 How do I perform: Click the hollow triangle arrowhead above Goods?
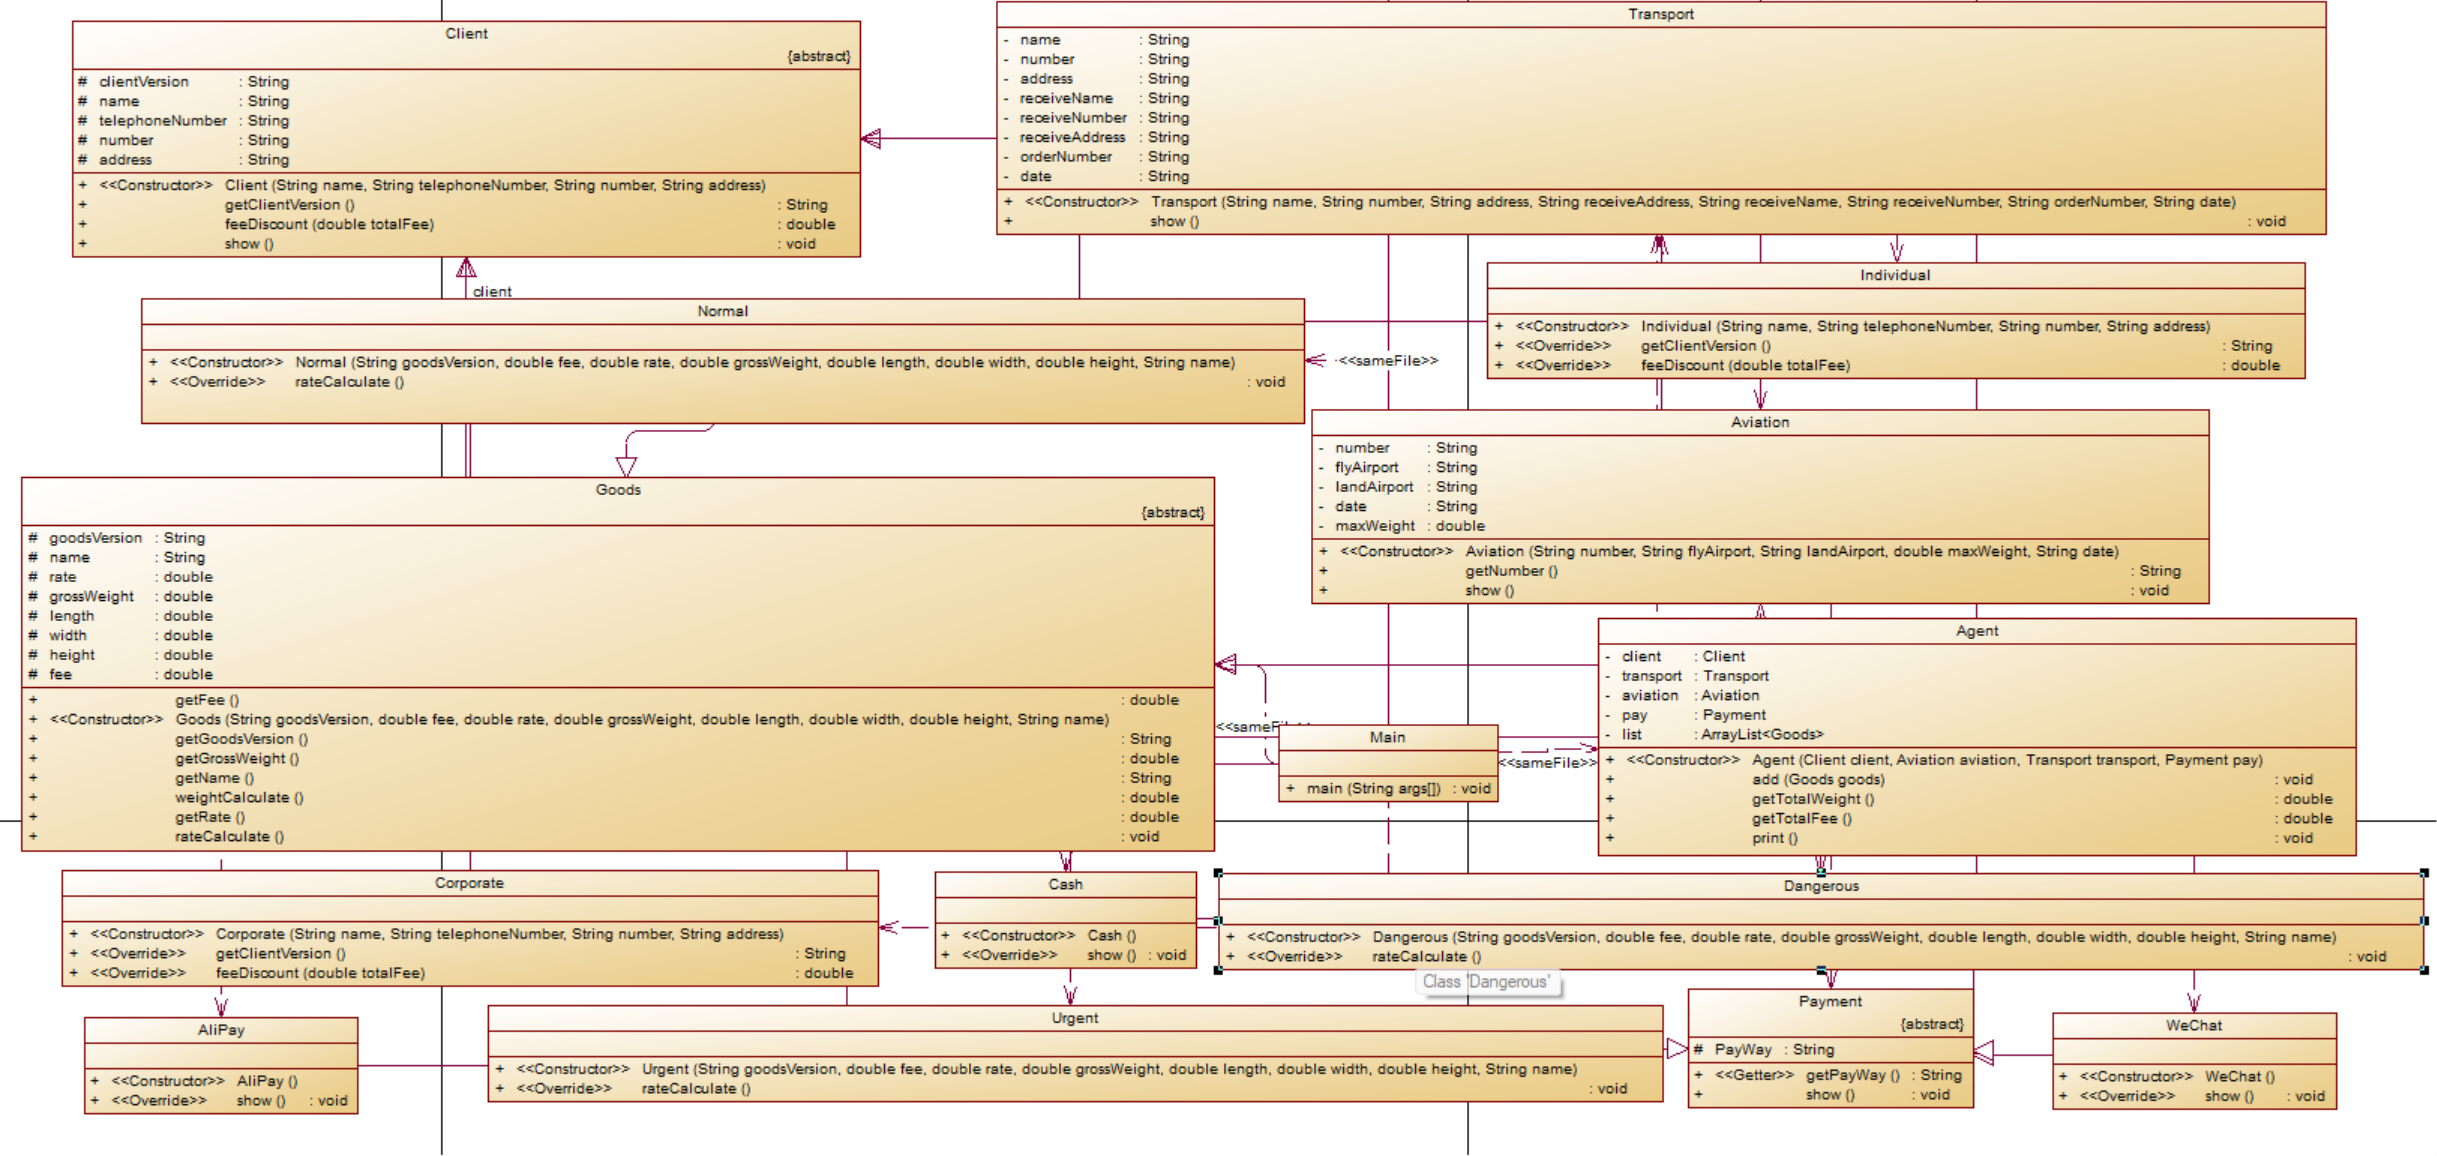pyautogui.click(x=626, y=466)
